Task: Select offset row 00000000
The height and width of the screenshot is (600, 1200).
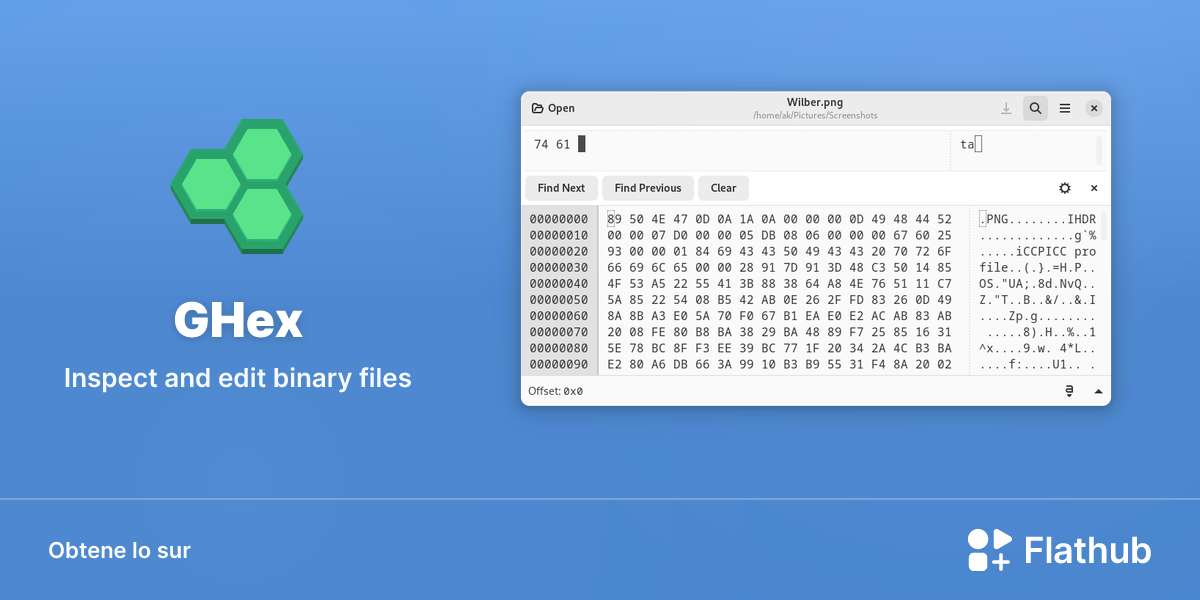Action: (x=559, y=219)
